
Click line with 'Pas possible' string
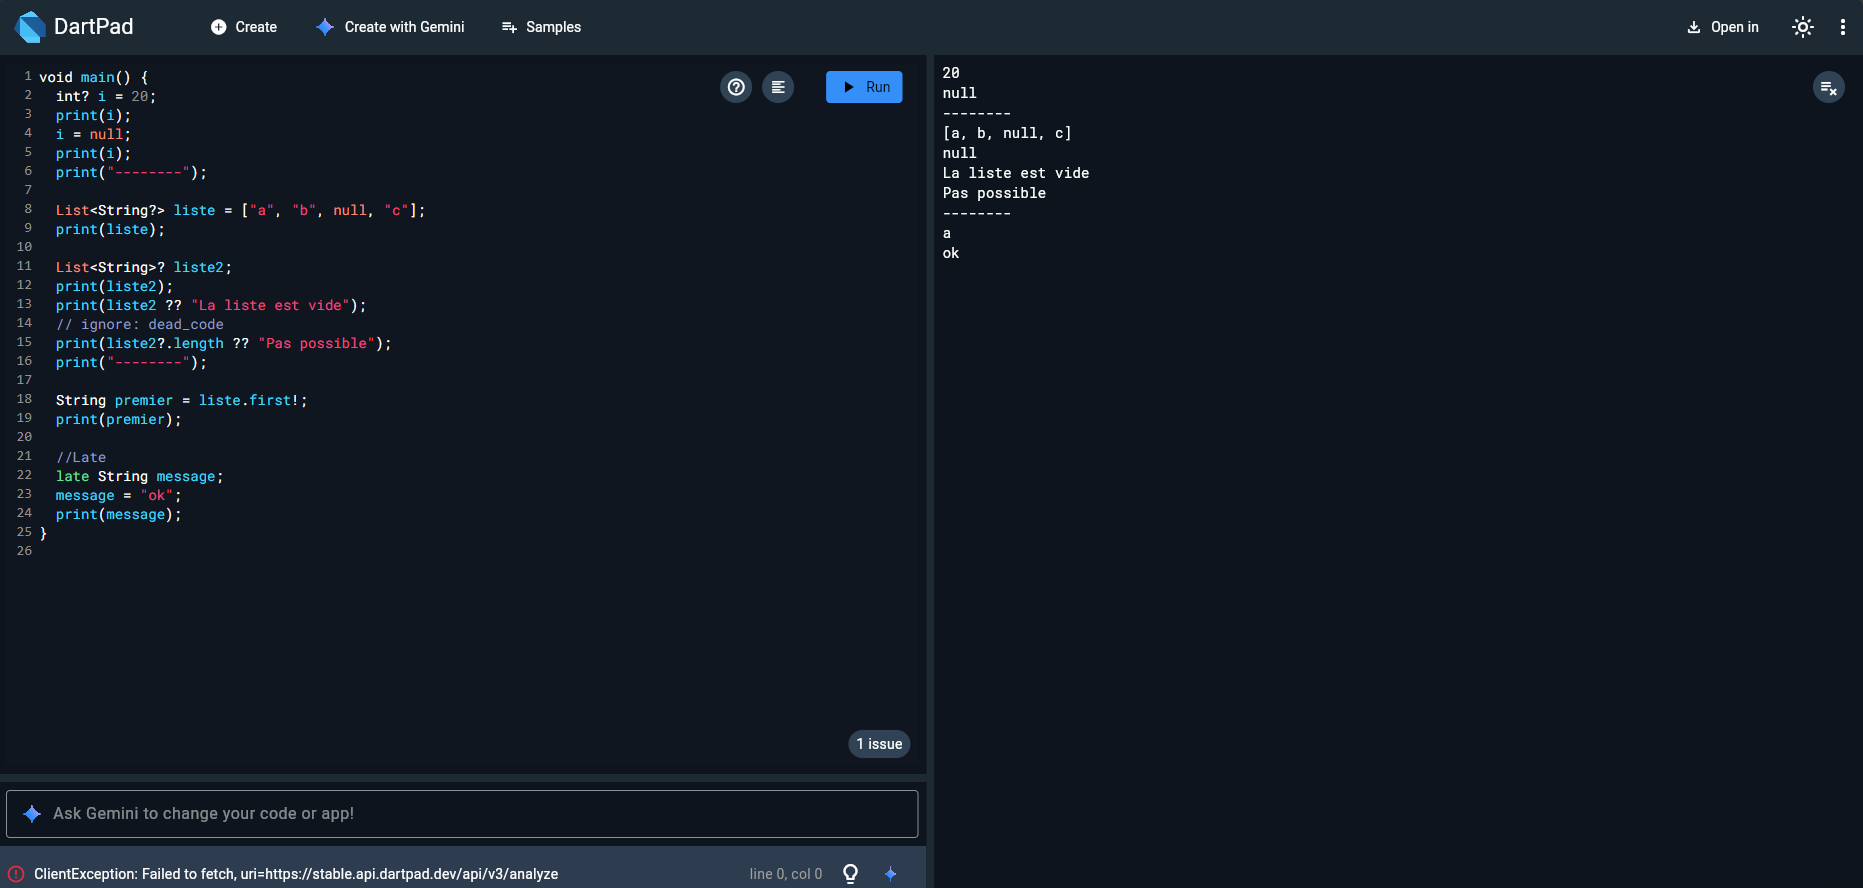click(x=224, y=343)
